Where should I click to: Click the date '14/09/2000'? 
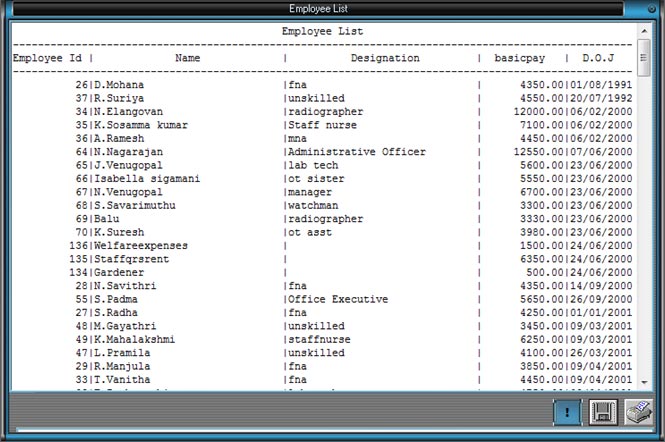click(601, 286)
